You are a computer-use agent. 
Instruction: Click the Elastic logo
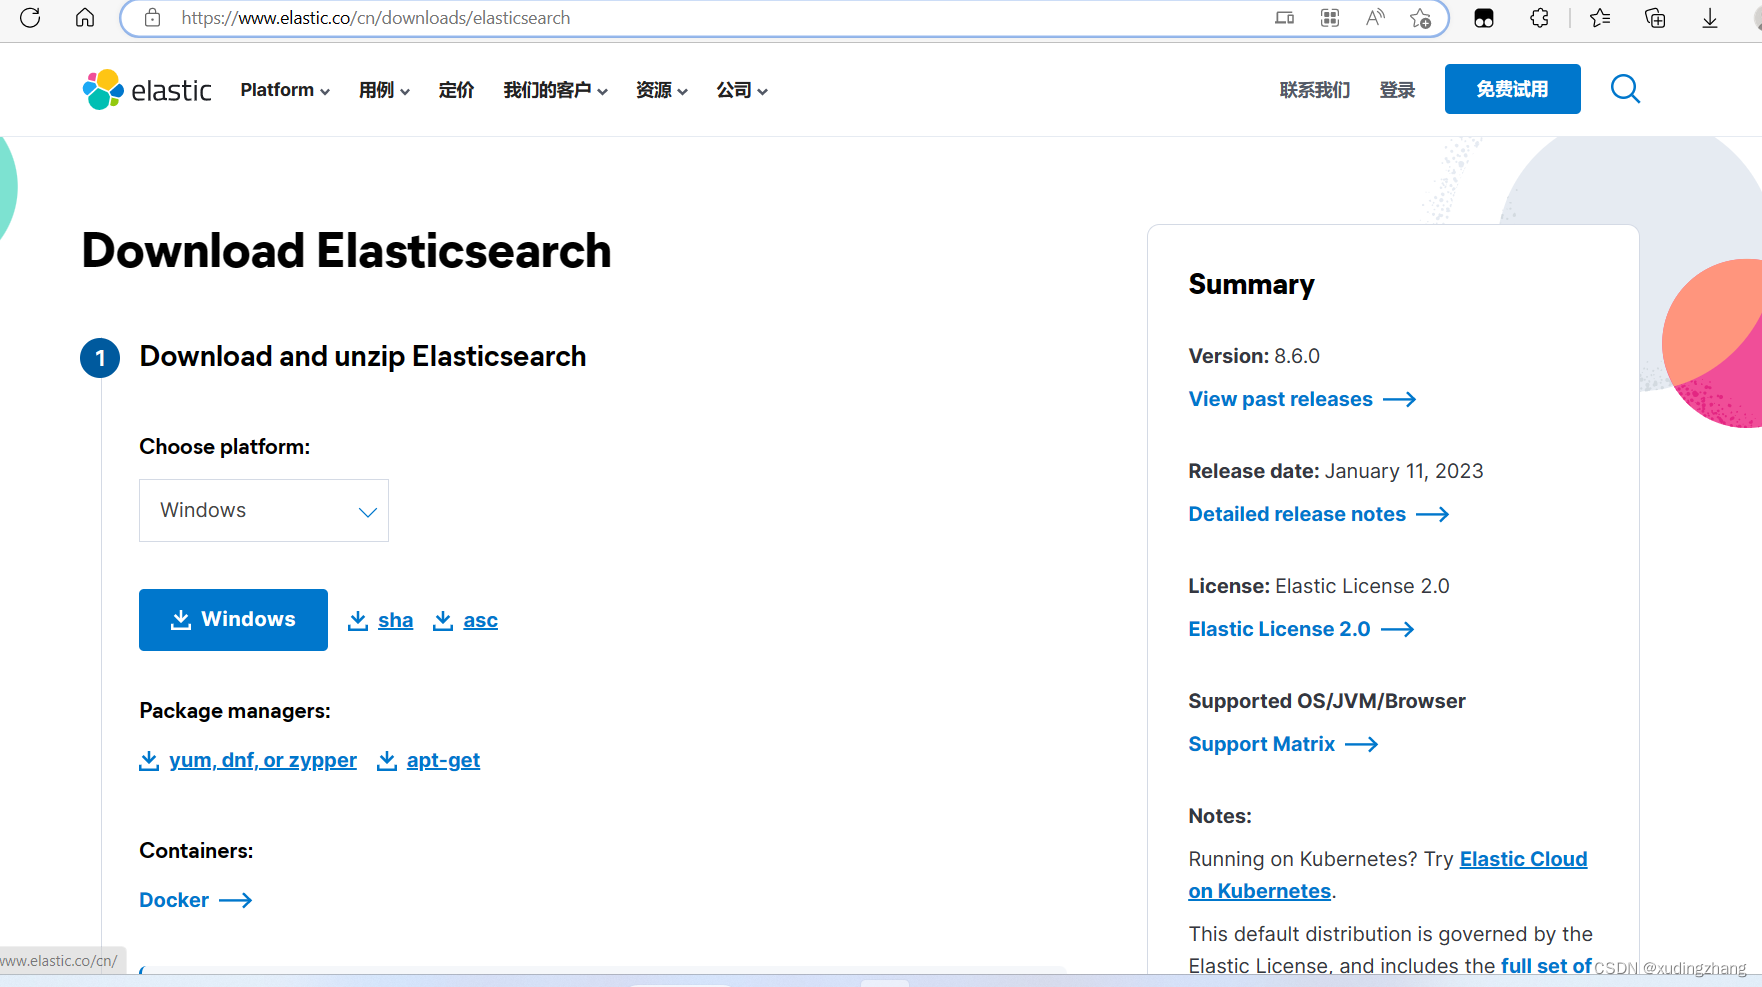[x=147, y=90]
